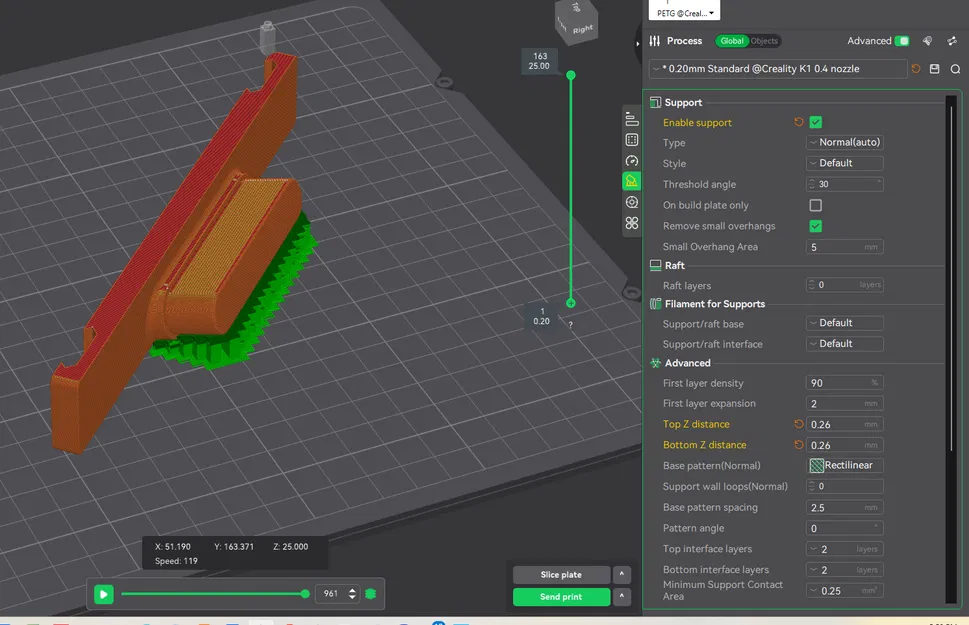969x625 pixels.
Task: Click the Send print button
Action: coord(561,597)
